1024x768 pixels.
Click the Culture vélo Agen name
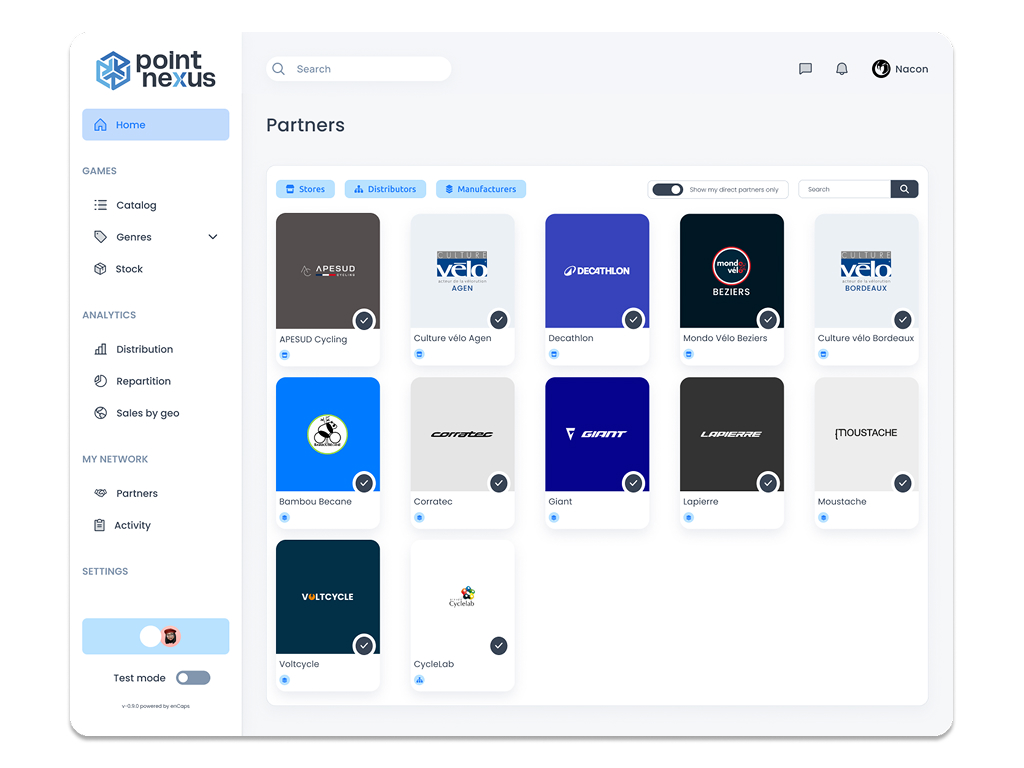(452, 338)
